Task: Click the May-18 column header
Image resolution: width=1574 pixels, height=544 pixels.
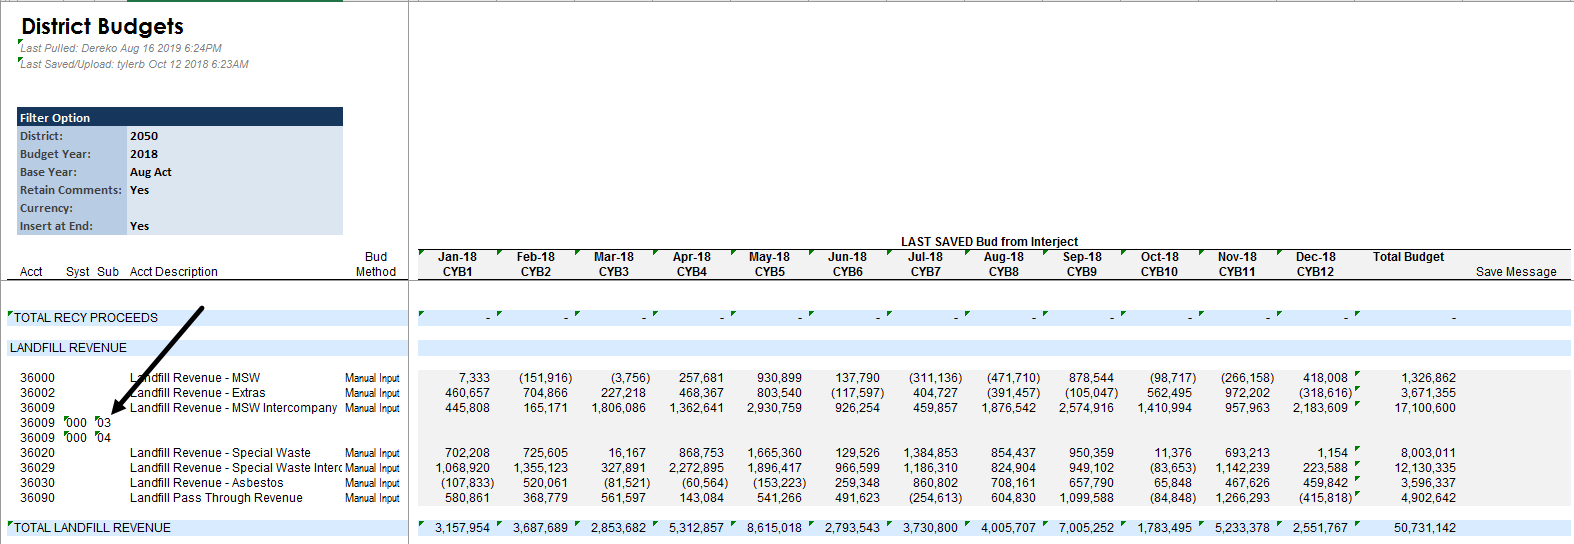Action: point(770,257)
